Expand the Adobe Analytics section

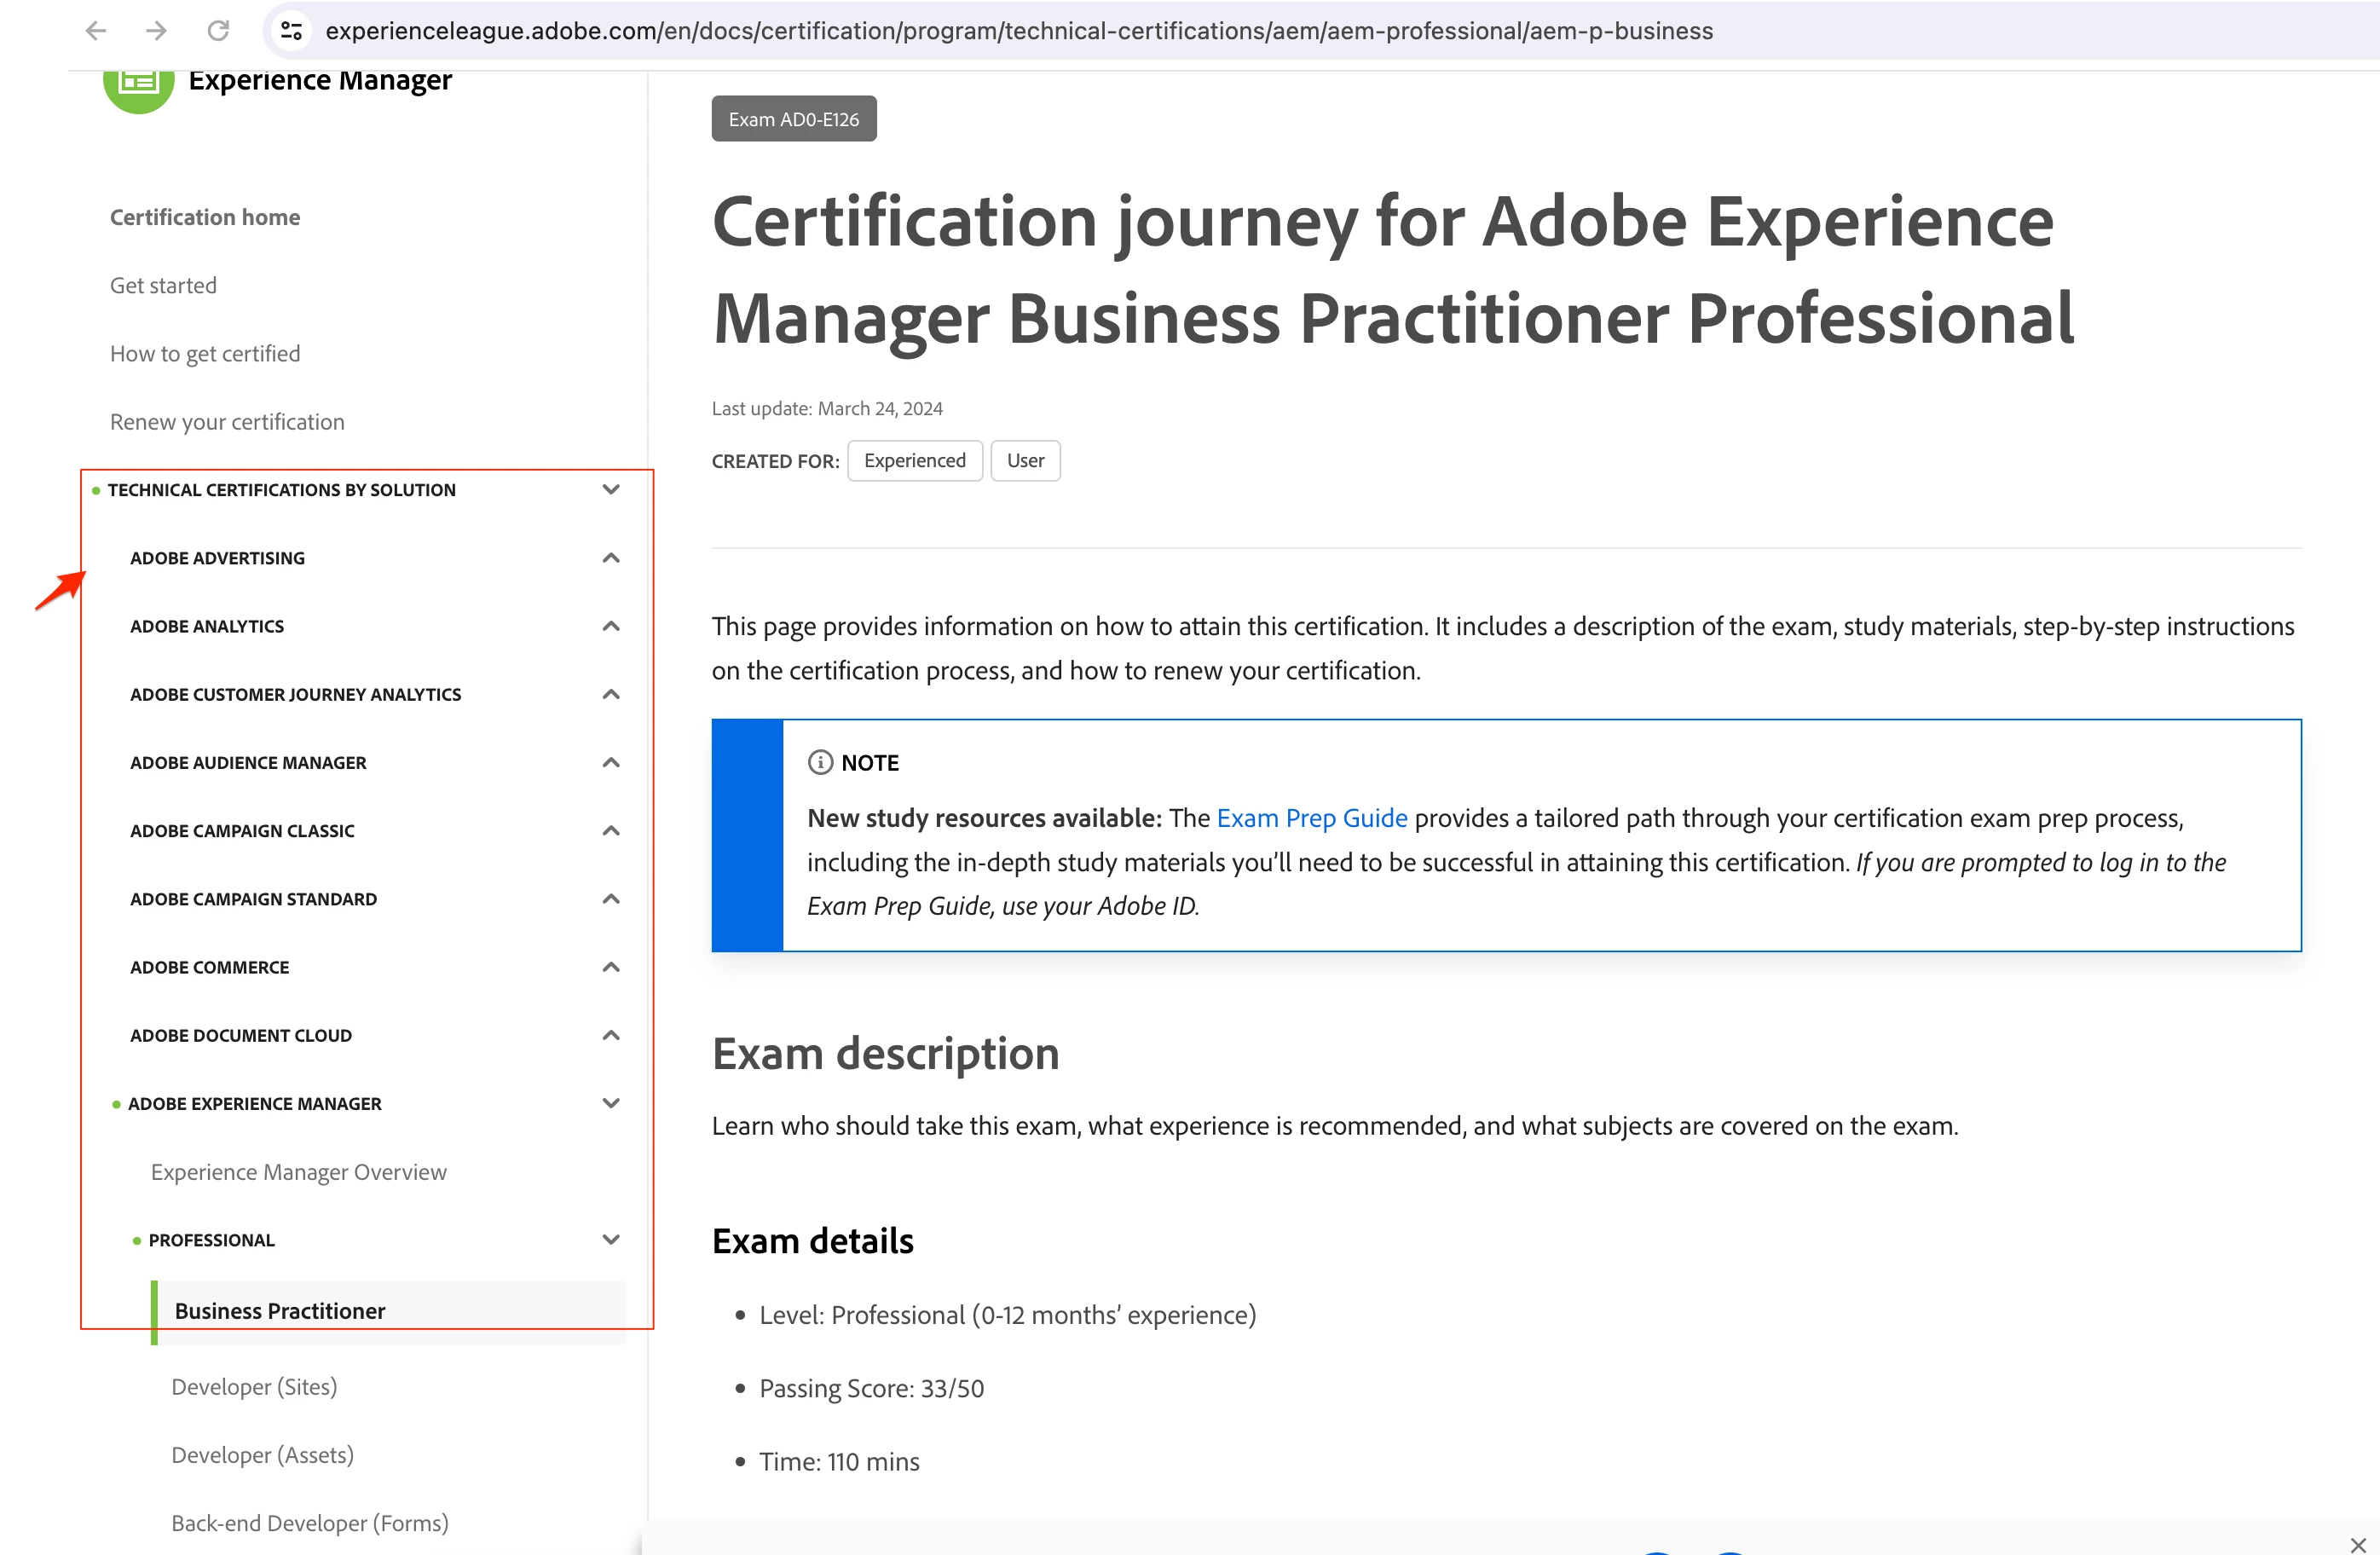[611, 626]
